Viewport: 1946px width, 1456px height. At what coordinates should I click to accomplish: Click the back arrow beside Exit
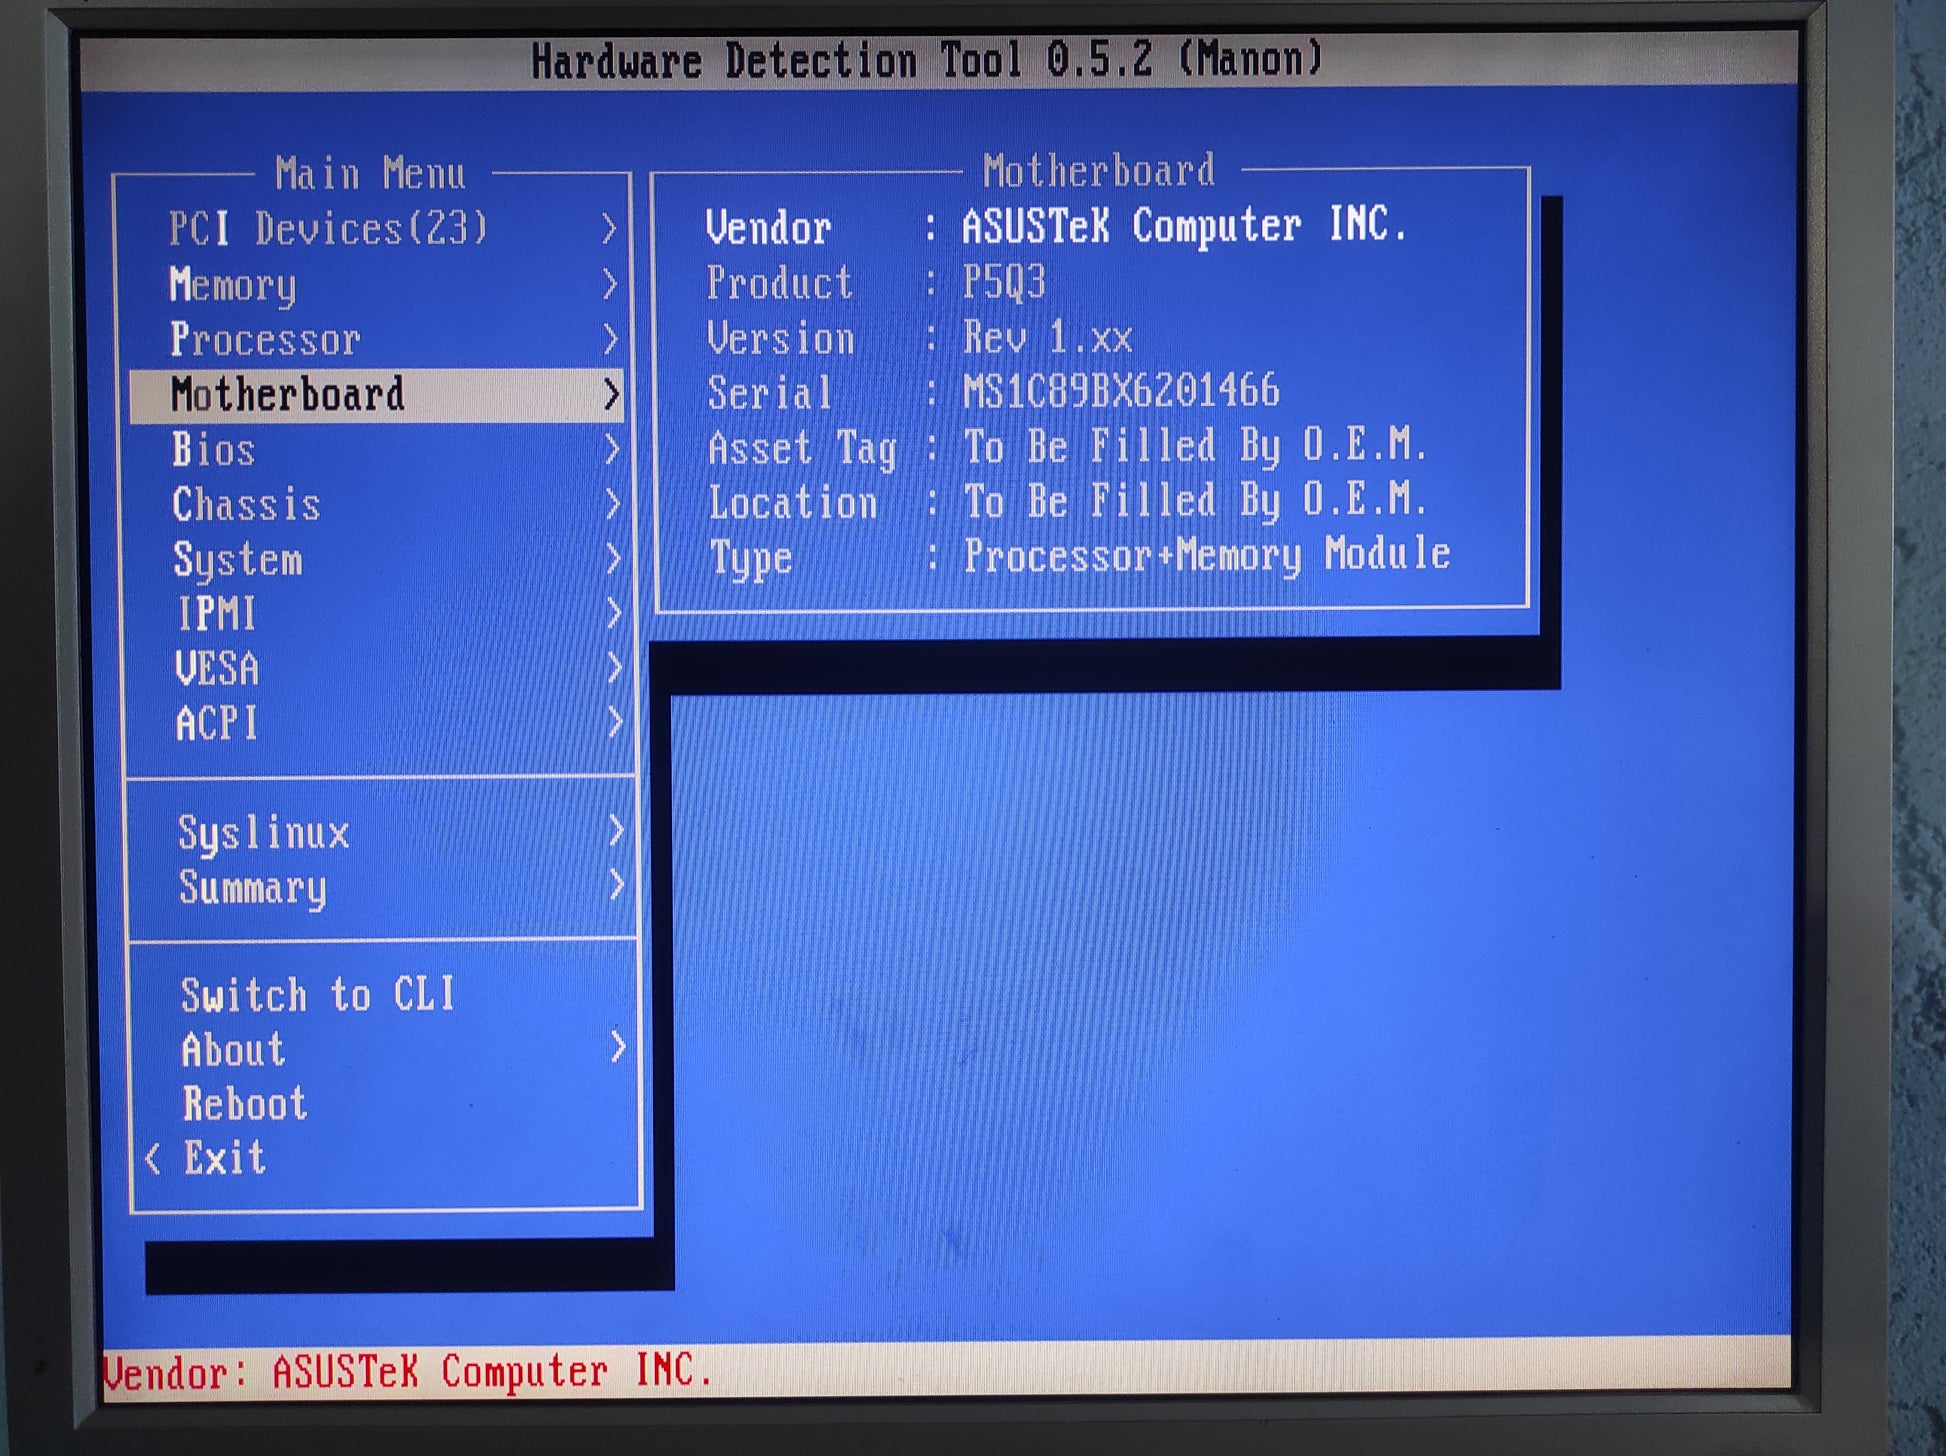coord(153,1159)
